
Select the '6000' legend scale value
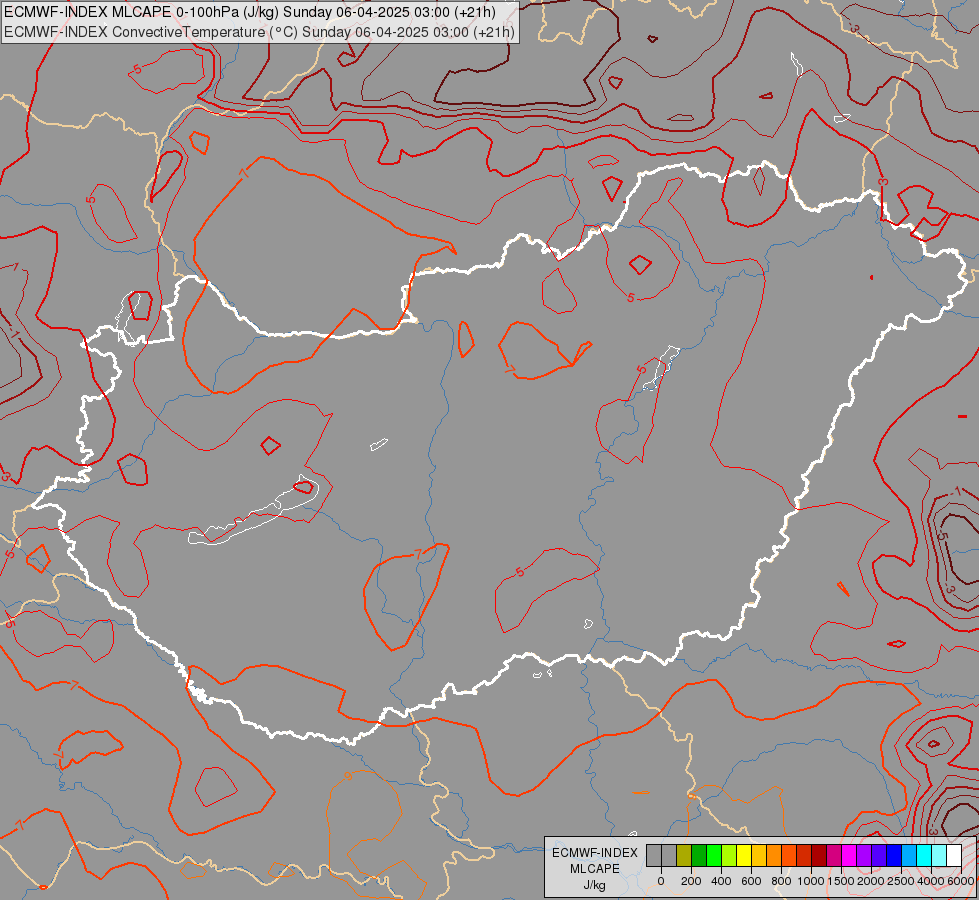(961, 881)
